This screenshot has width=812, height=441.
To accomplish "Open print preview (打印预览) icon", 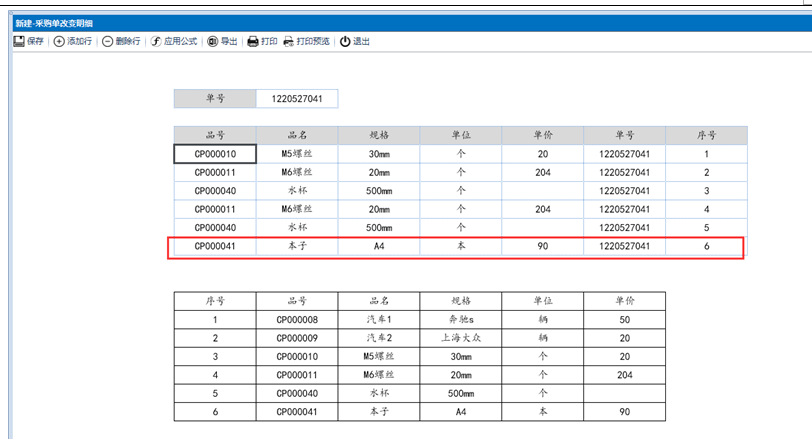I will [x=289, y=41].
